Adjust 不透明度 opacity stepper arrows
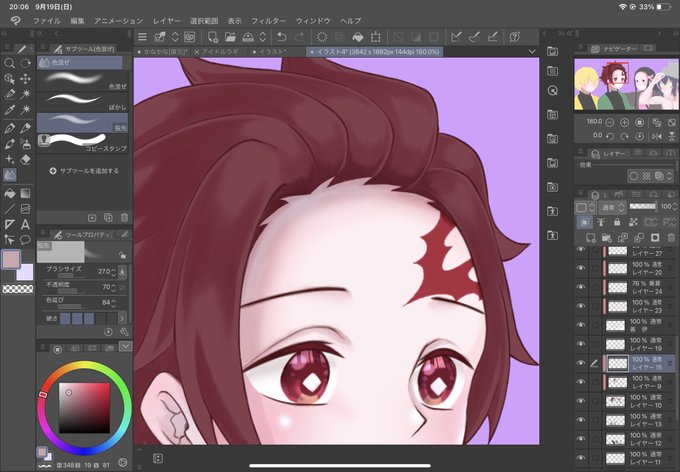Screen dimensions: 680x472 pyautogui.click(x=113, y=287)
